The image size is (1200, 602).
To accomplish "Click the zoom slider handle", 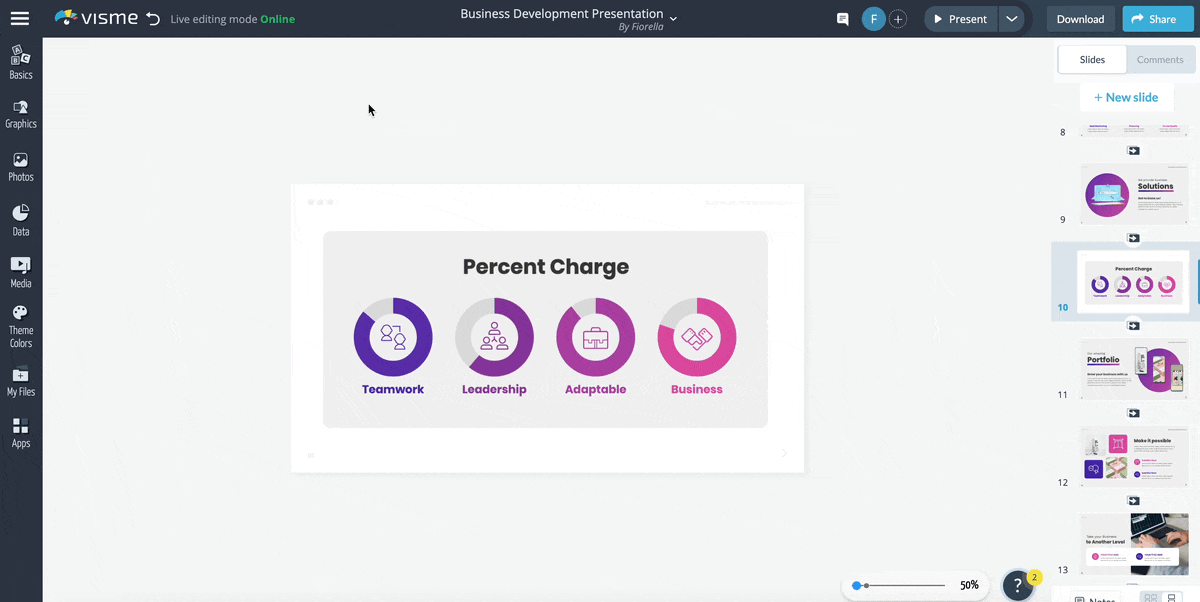I will (857, 585).
